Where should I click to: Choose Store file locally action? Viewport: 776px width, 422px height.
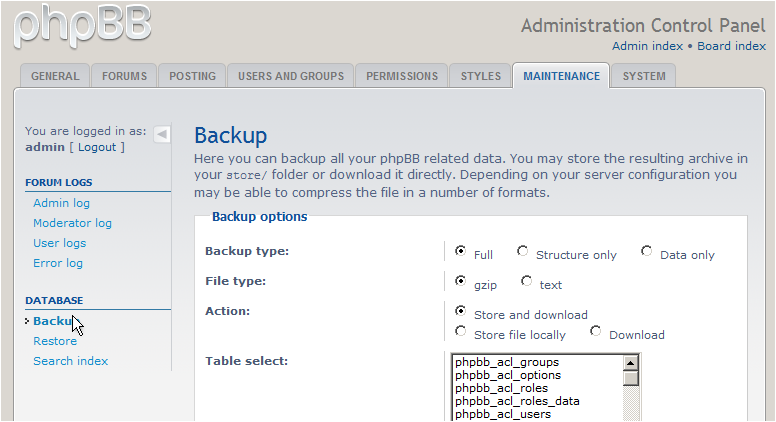point(460,331)
